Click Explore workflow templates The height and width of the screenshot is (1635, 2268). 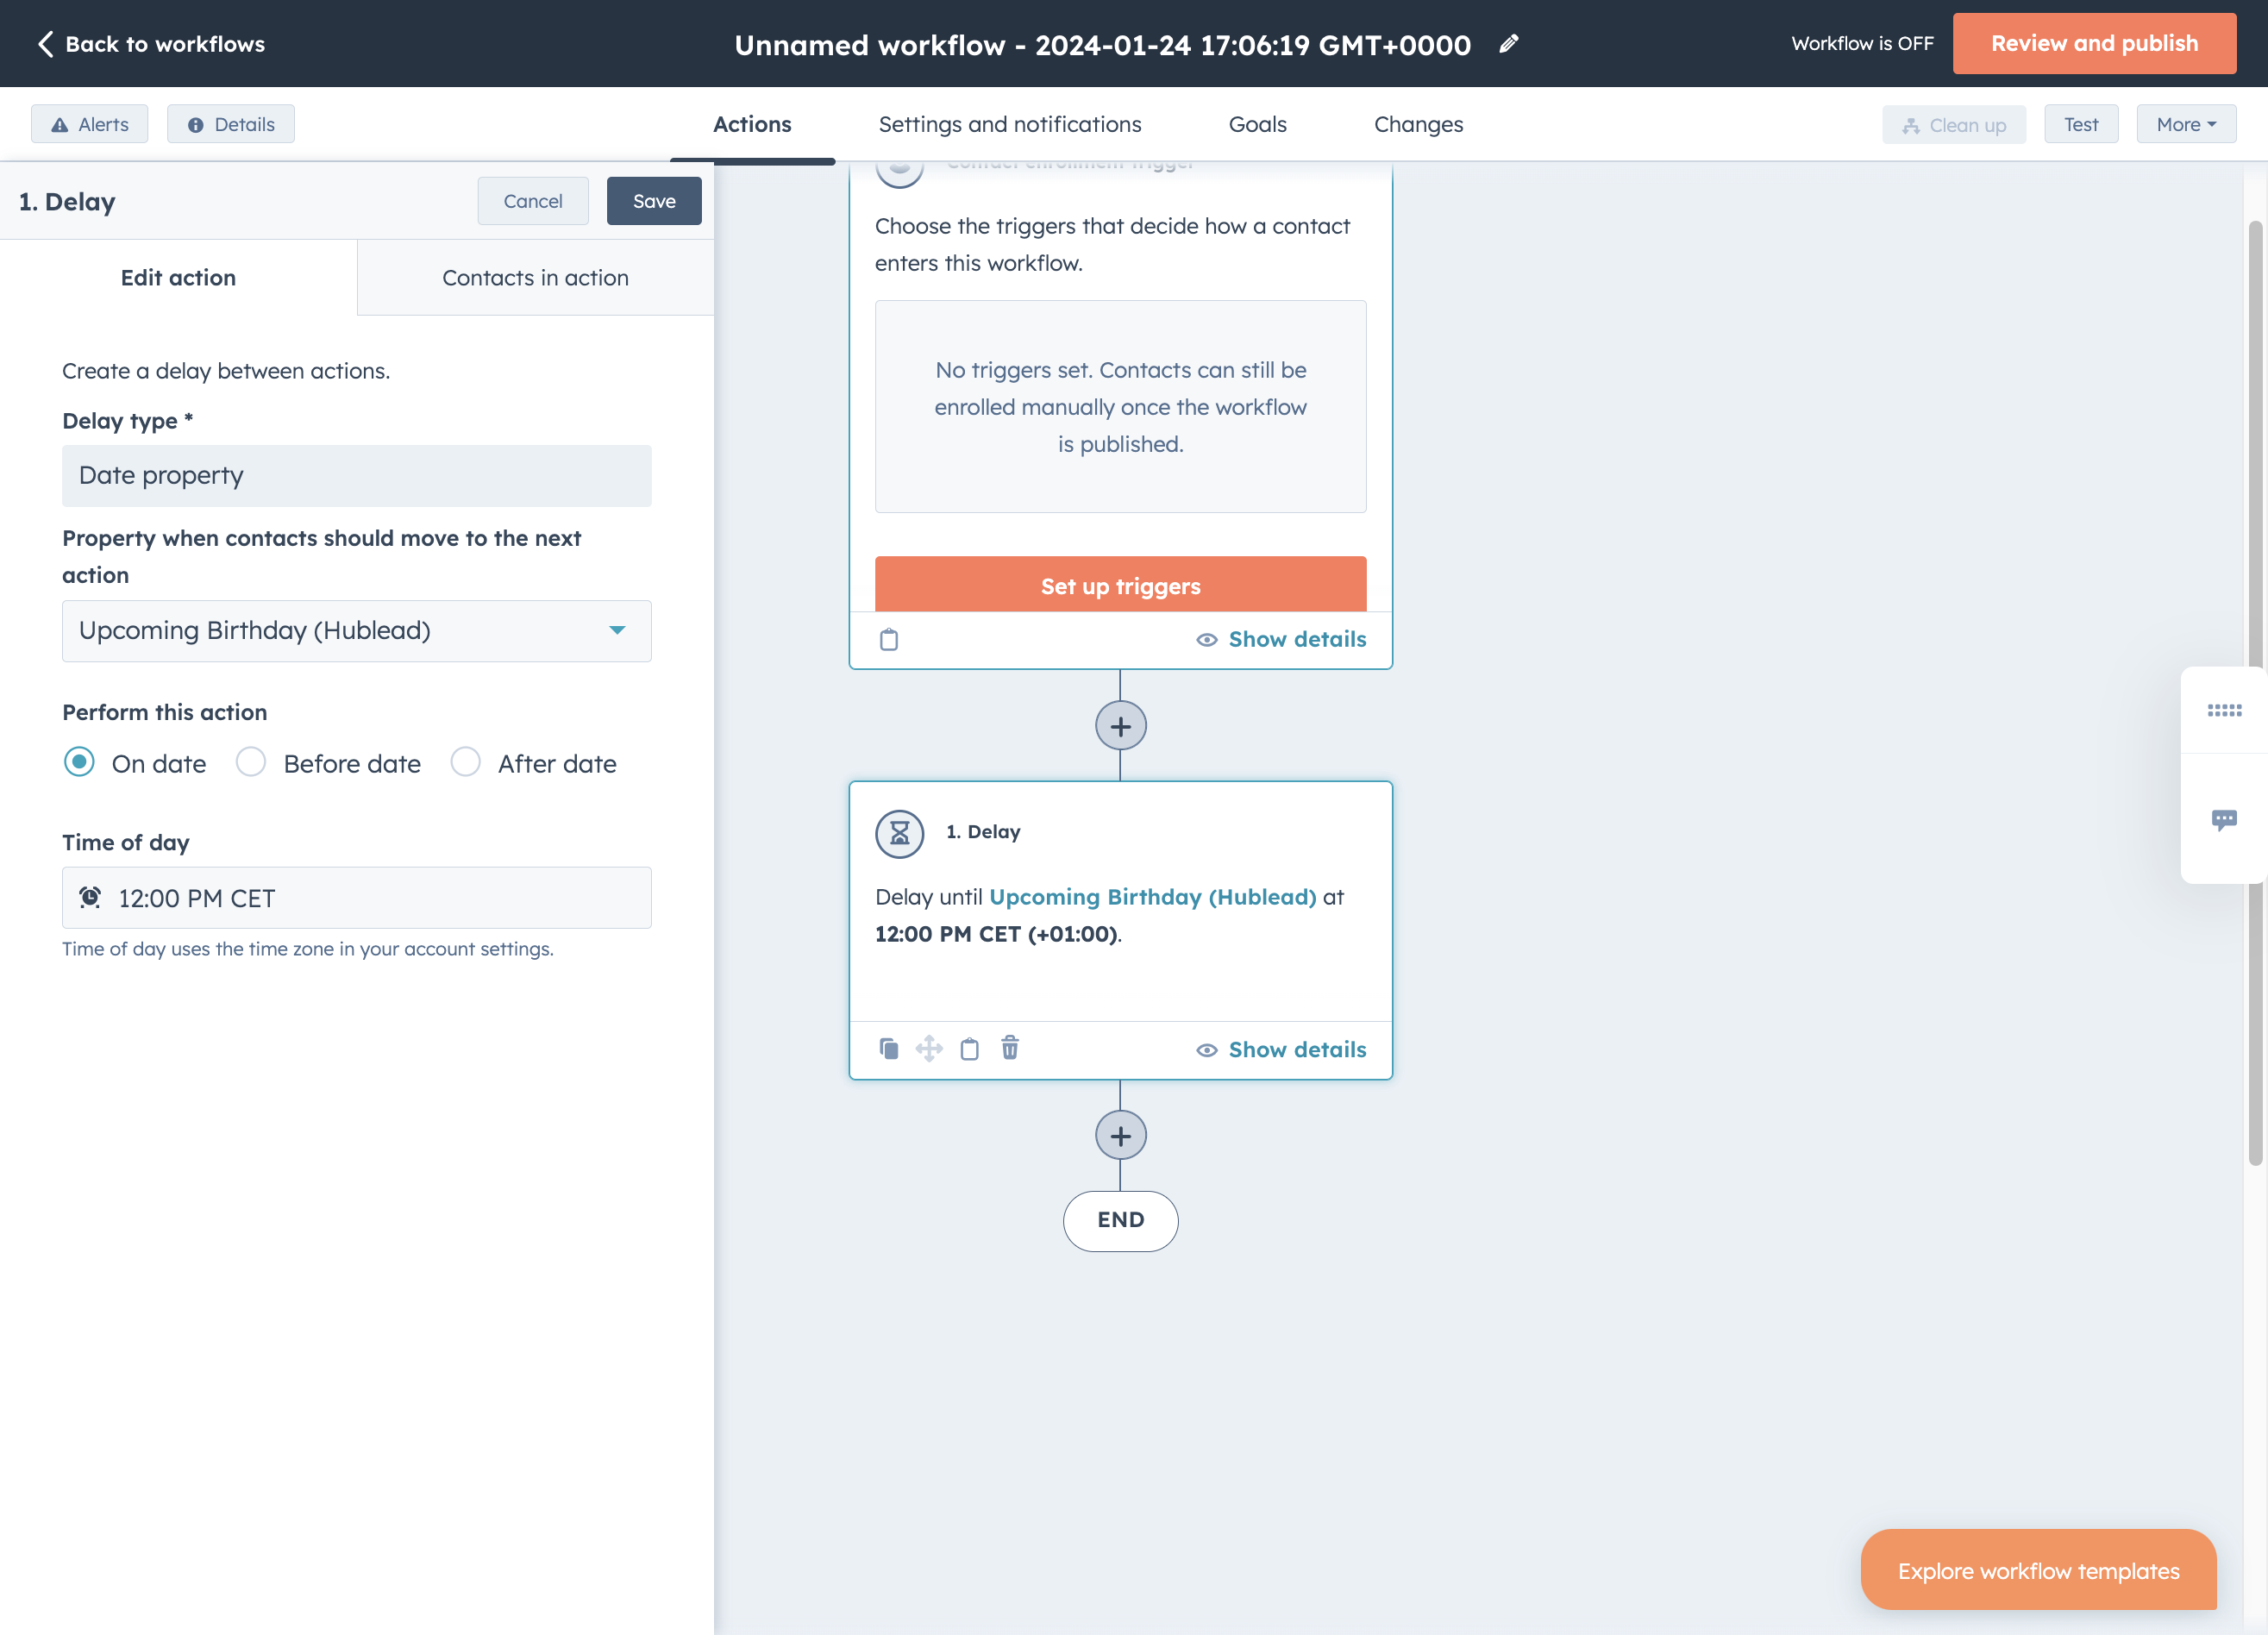point(2038,1570)
